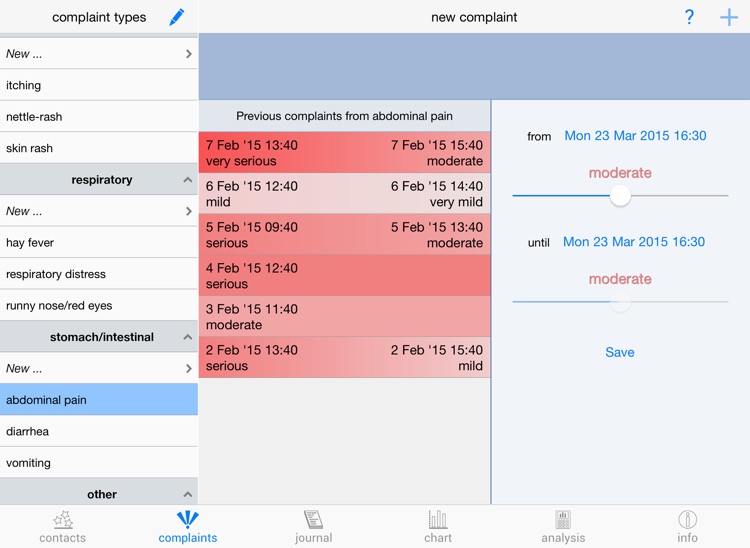Open the 7 Feb '15 13:40 complaint
The height and width of the screenshot is (548, 750).
[344, 153]
